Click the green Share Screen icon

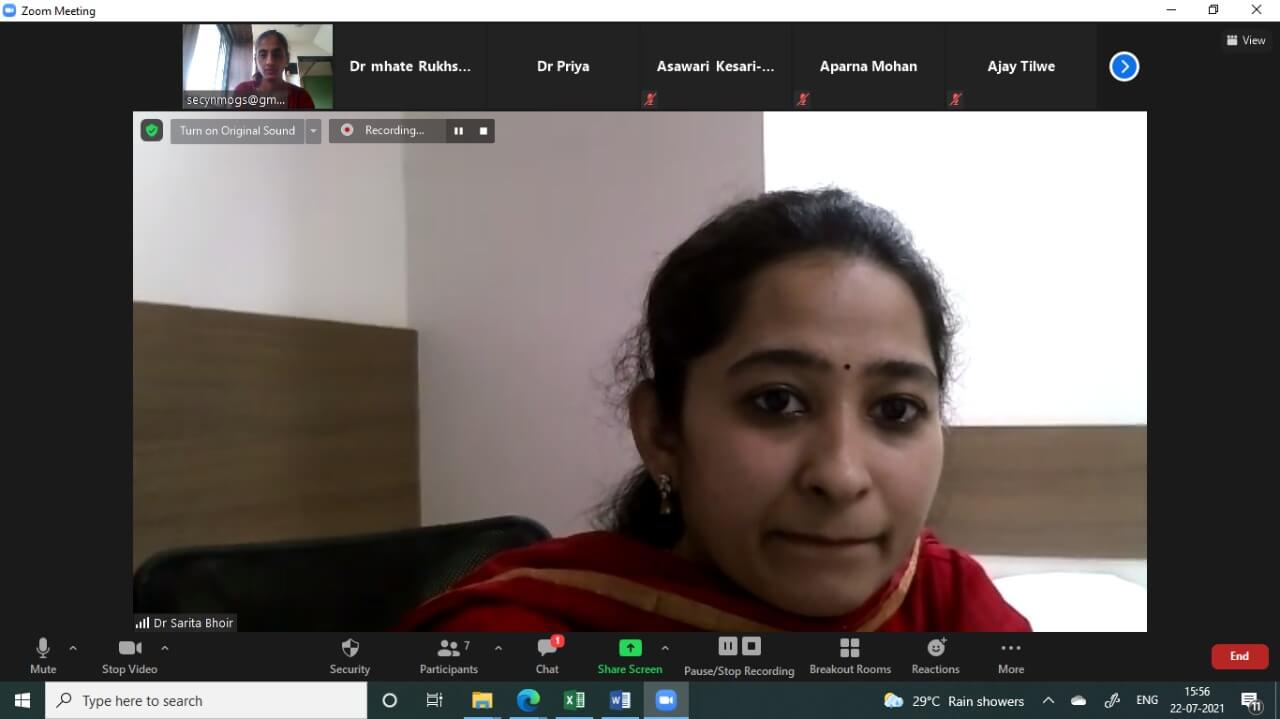click(630, 648)
